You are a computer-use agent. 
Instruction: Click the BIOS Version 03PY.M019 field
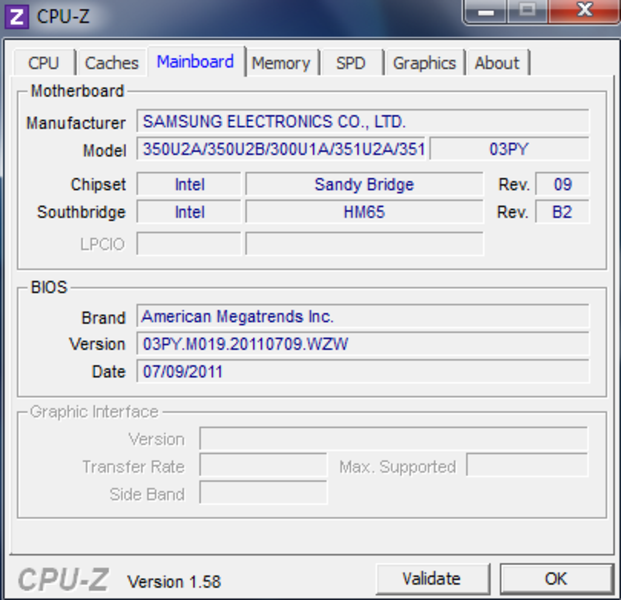point(363,344)
